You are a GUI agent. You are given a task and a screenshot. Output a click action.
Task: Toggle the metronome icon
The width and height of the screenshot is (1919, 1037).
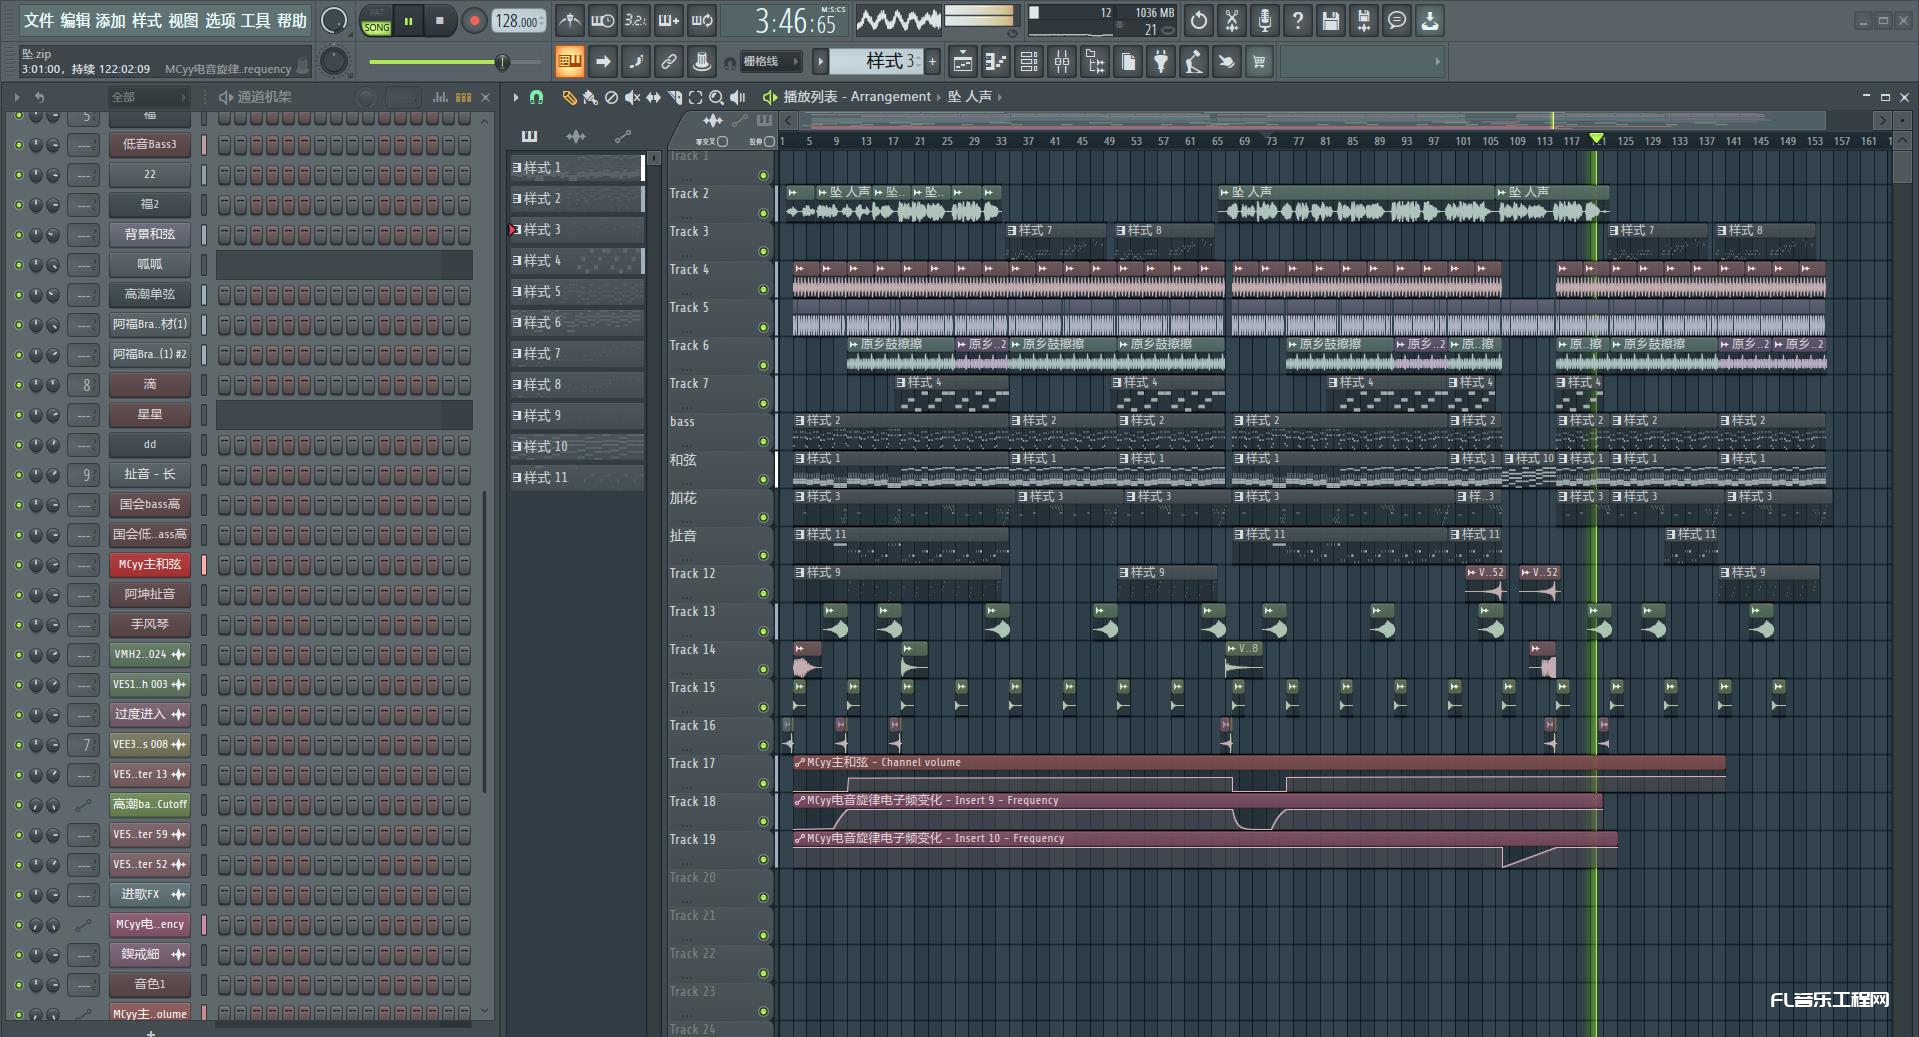click(569, 20)
